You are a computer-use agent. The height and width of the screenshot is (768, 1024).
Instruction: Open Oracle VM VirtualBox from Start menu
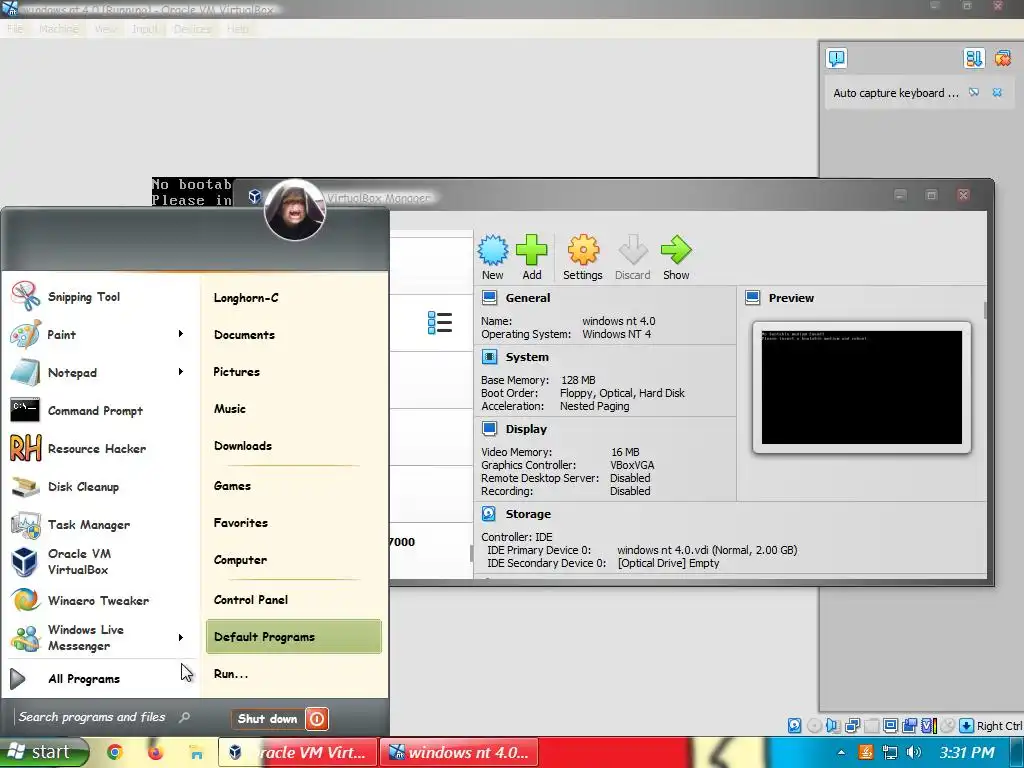pyautogui.click(x=101, y=562)
